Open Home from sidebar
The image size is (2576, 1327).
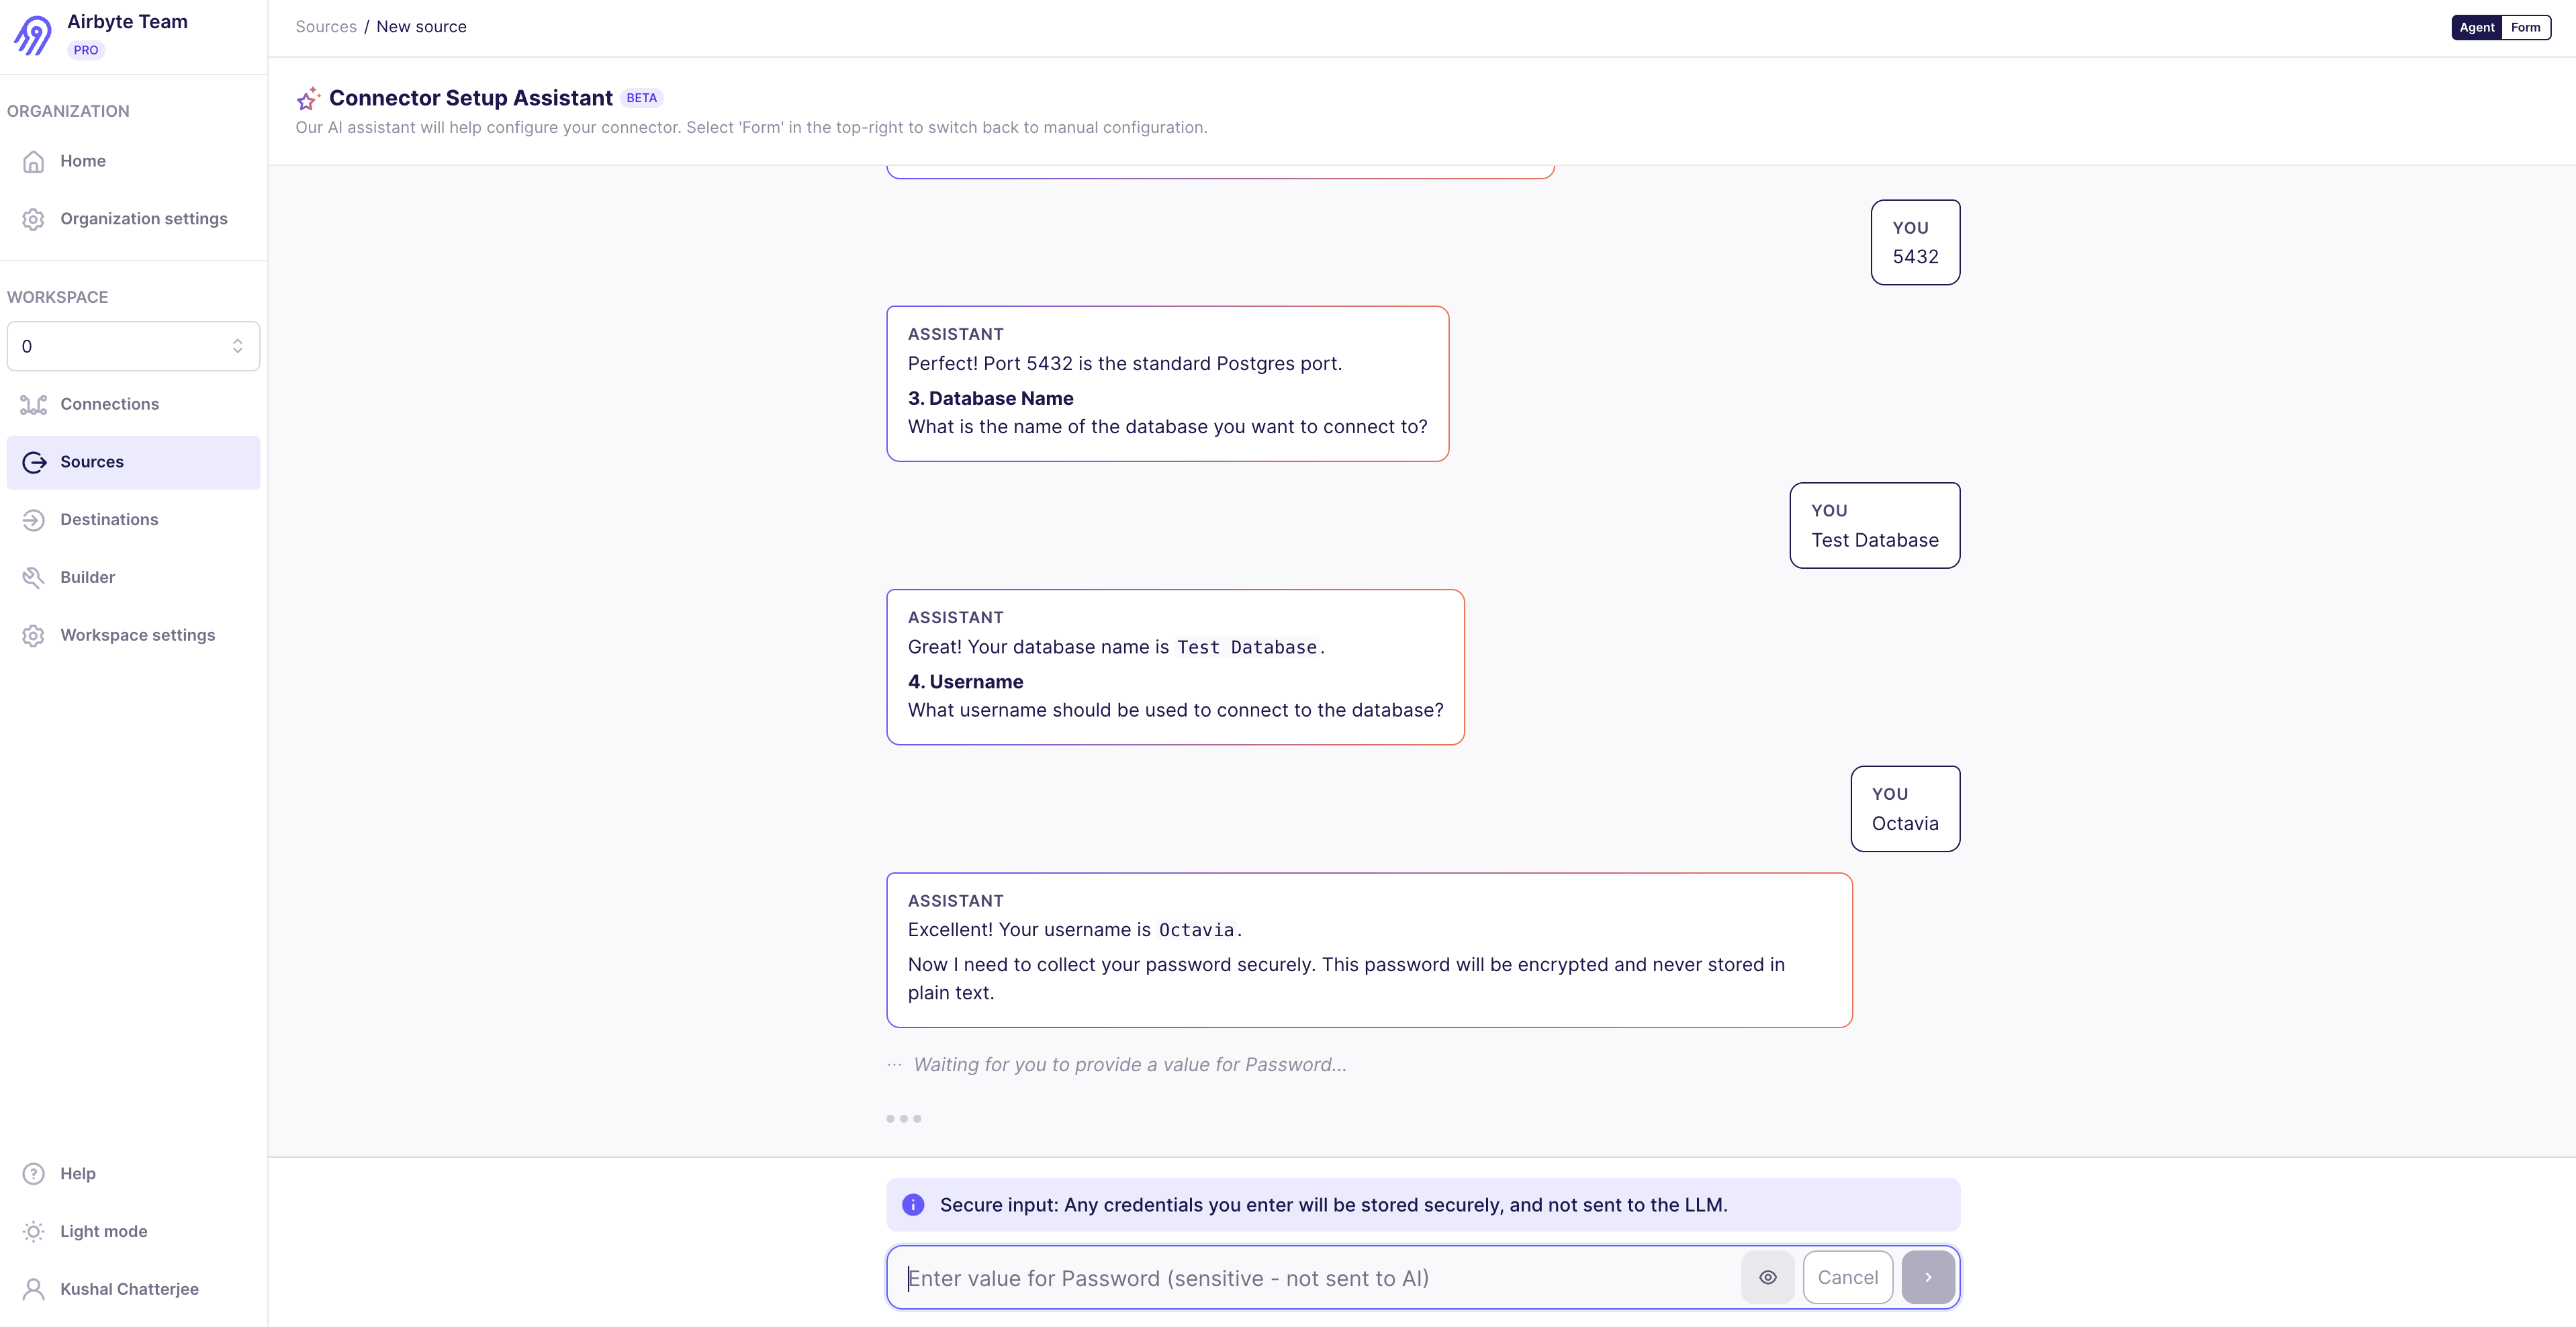[82, 161]
